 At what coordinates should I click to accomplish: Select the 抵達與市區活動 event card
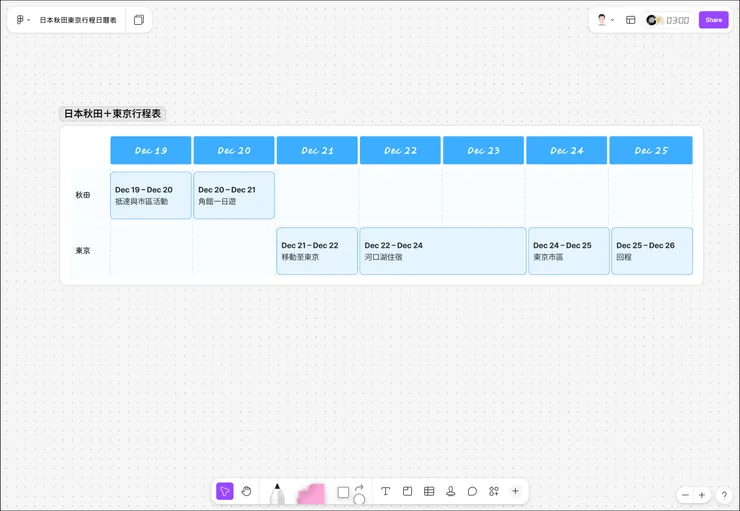tap(151, 195)
